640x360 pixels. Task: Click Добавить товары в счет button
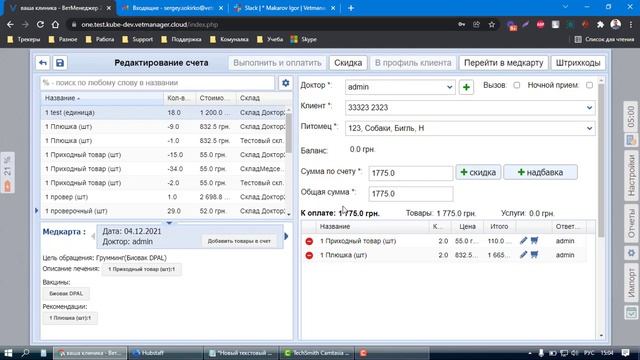click(239, 241)
